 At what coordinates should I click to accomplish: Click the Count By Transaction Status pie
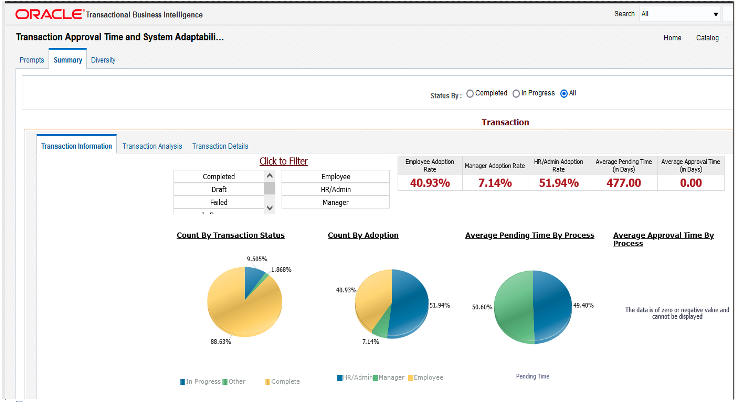[x=245, y=301]
